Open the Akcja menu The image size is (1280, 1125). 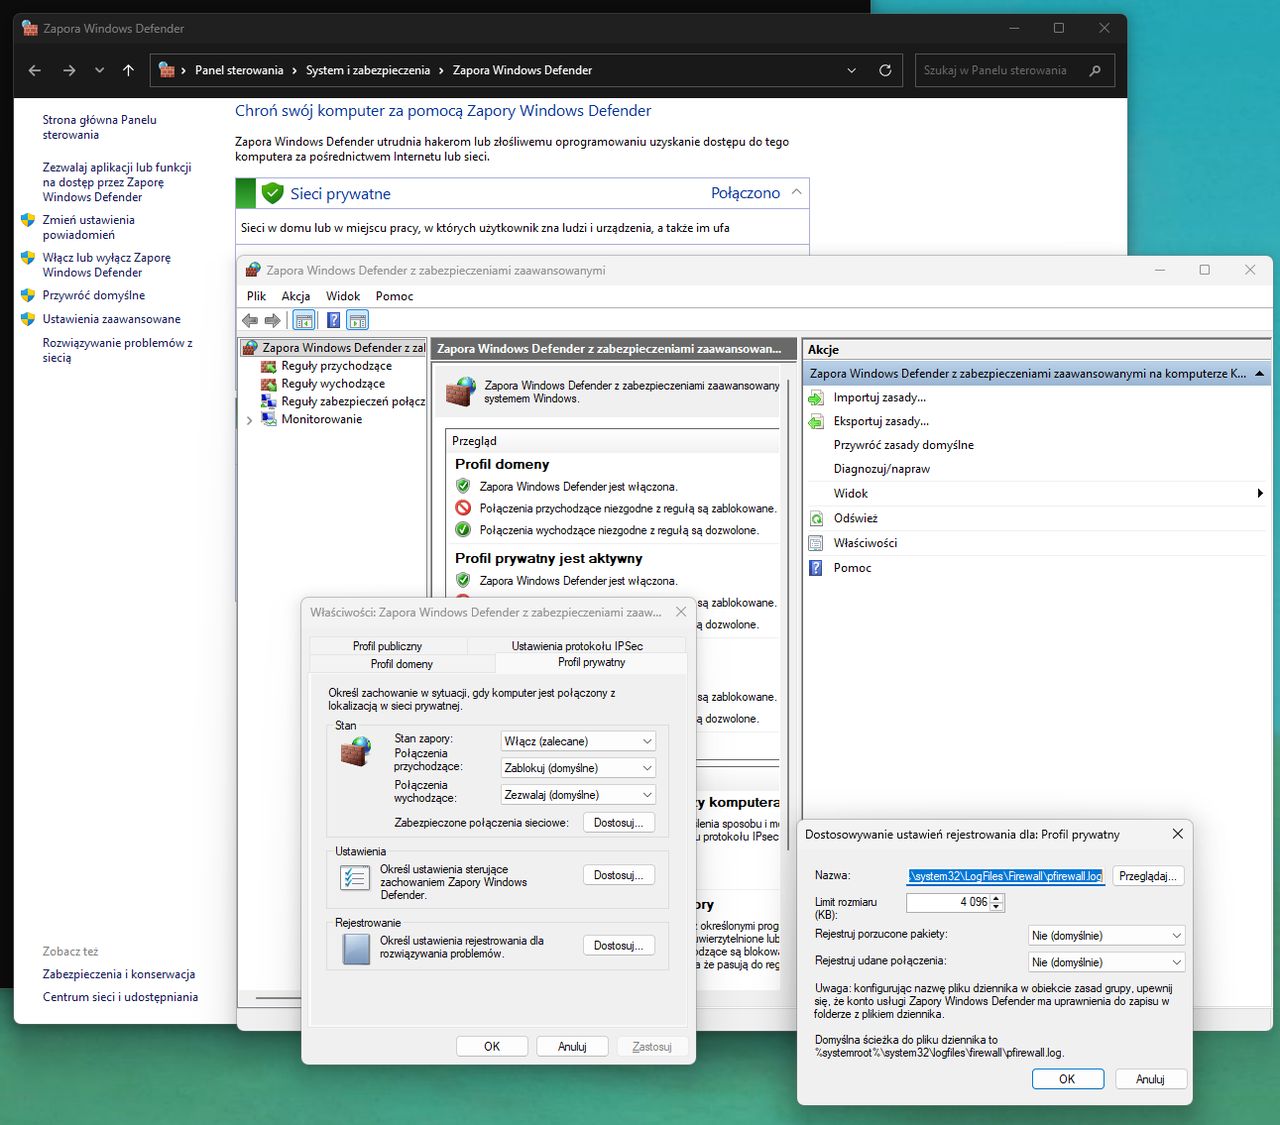click(x=296, y=296)
